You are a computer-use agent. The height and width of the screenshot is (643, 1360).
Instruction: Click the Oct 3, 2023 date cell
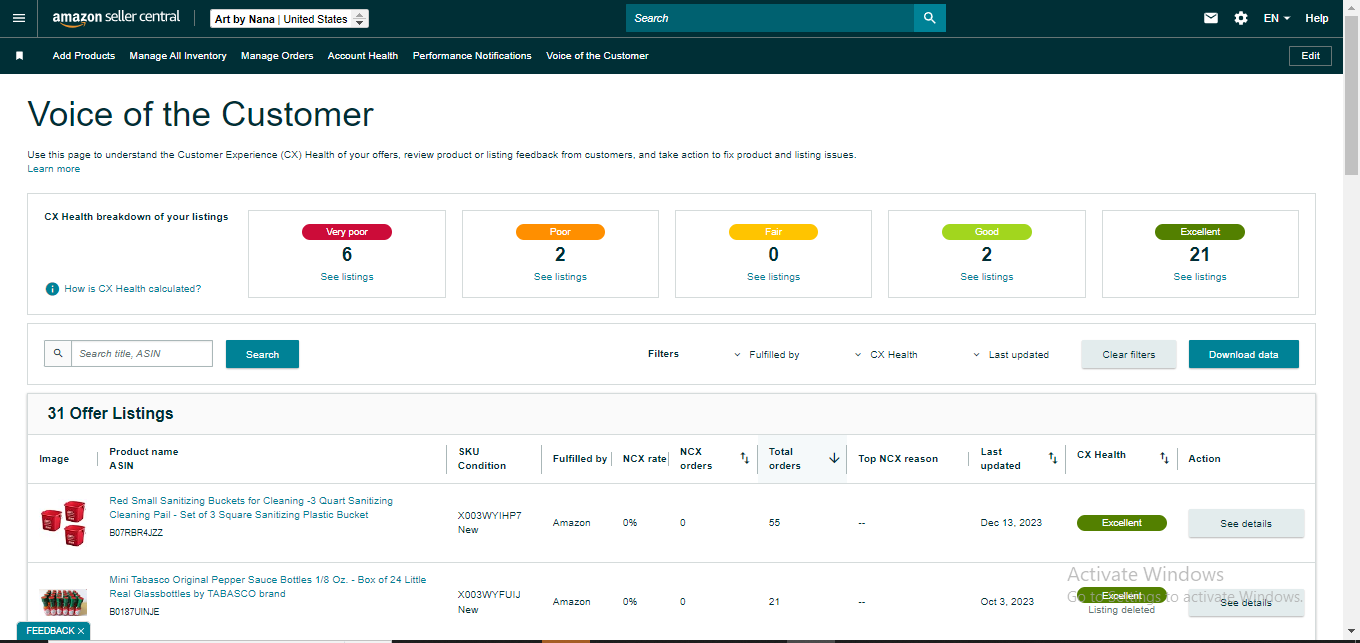1007,602
